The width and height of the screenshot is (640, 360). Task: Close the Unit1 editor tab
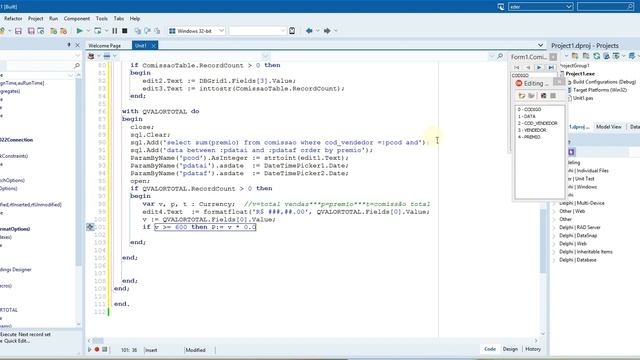[153, 45]
